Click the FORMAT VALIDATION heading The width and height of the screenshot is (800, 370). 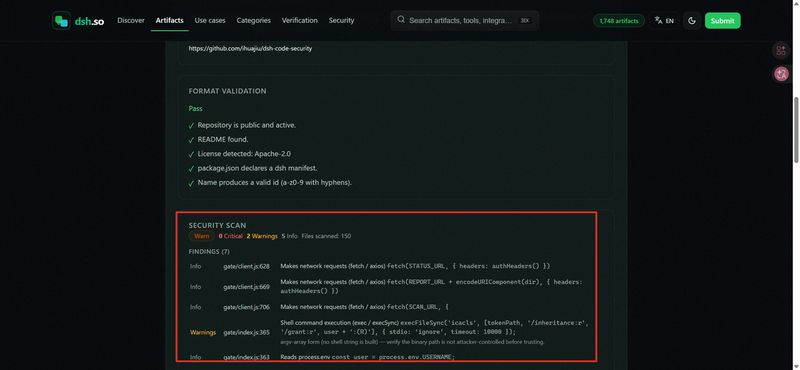point(228,91)
